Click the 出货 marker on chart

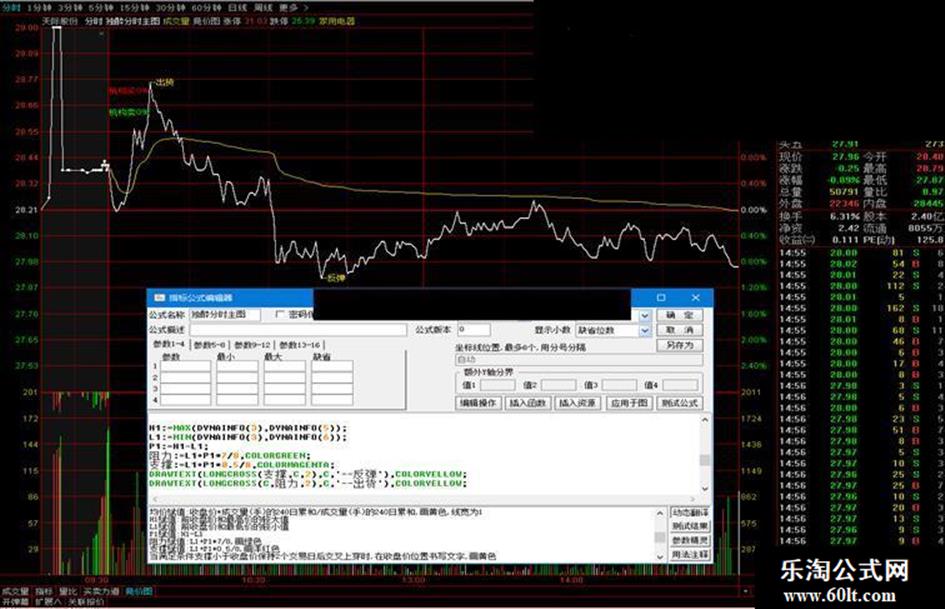pyautogui.click(x=163, y=82)
